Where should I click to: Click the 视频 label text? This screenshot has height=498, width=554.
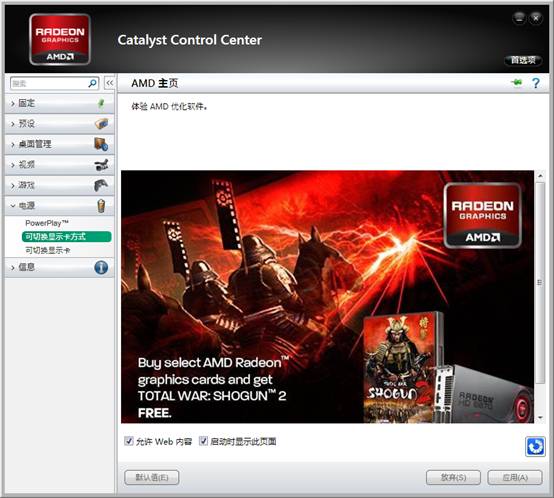[26, 165]
